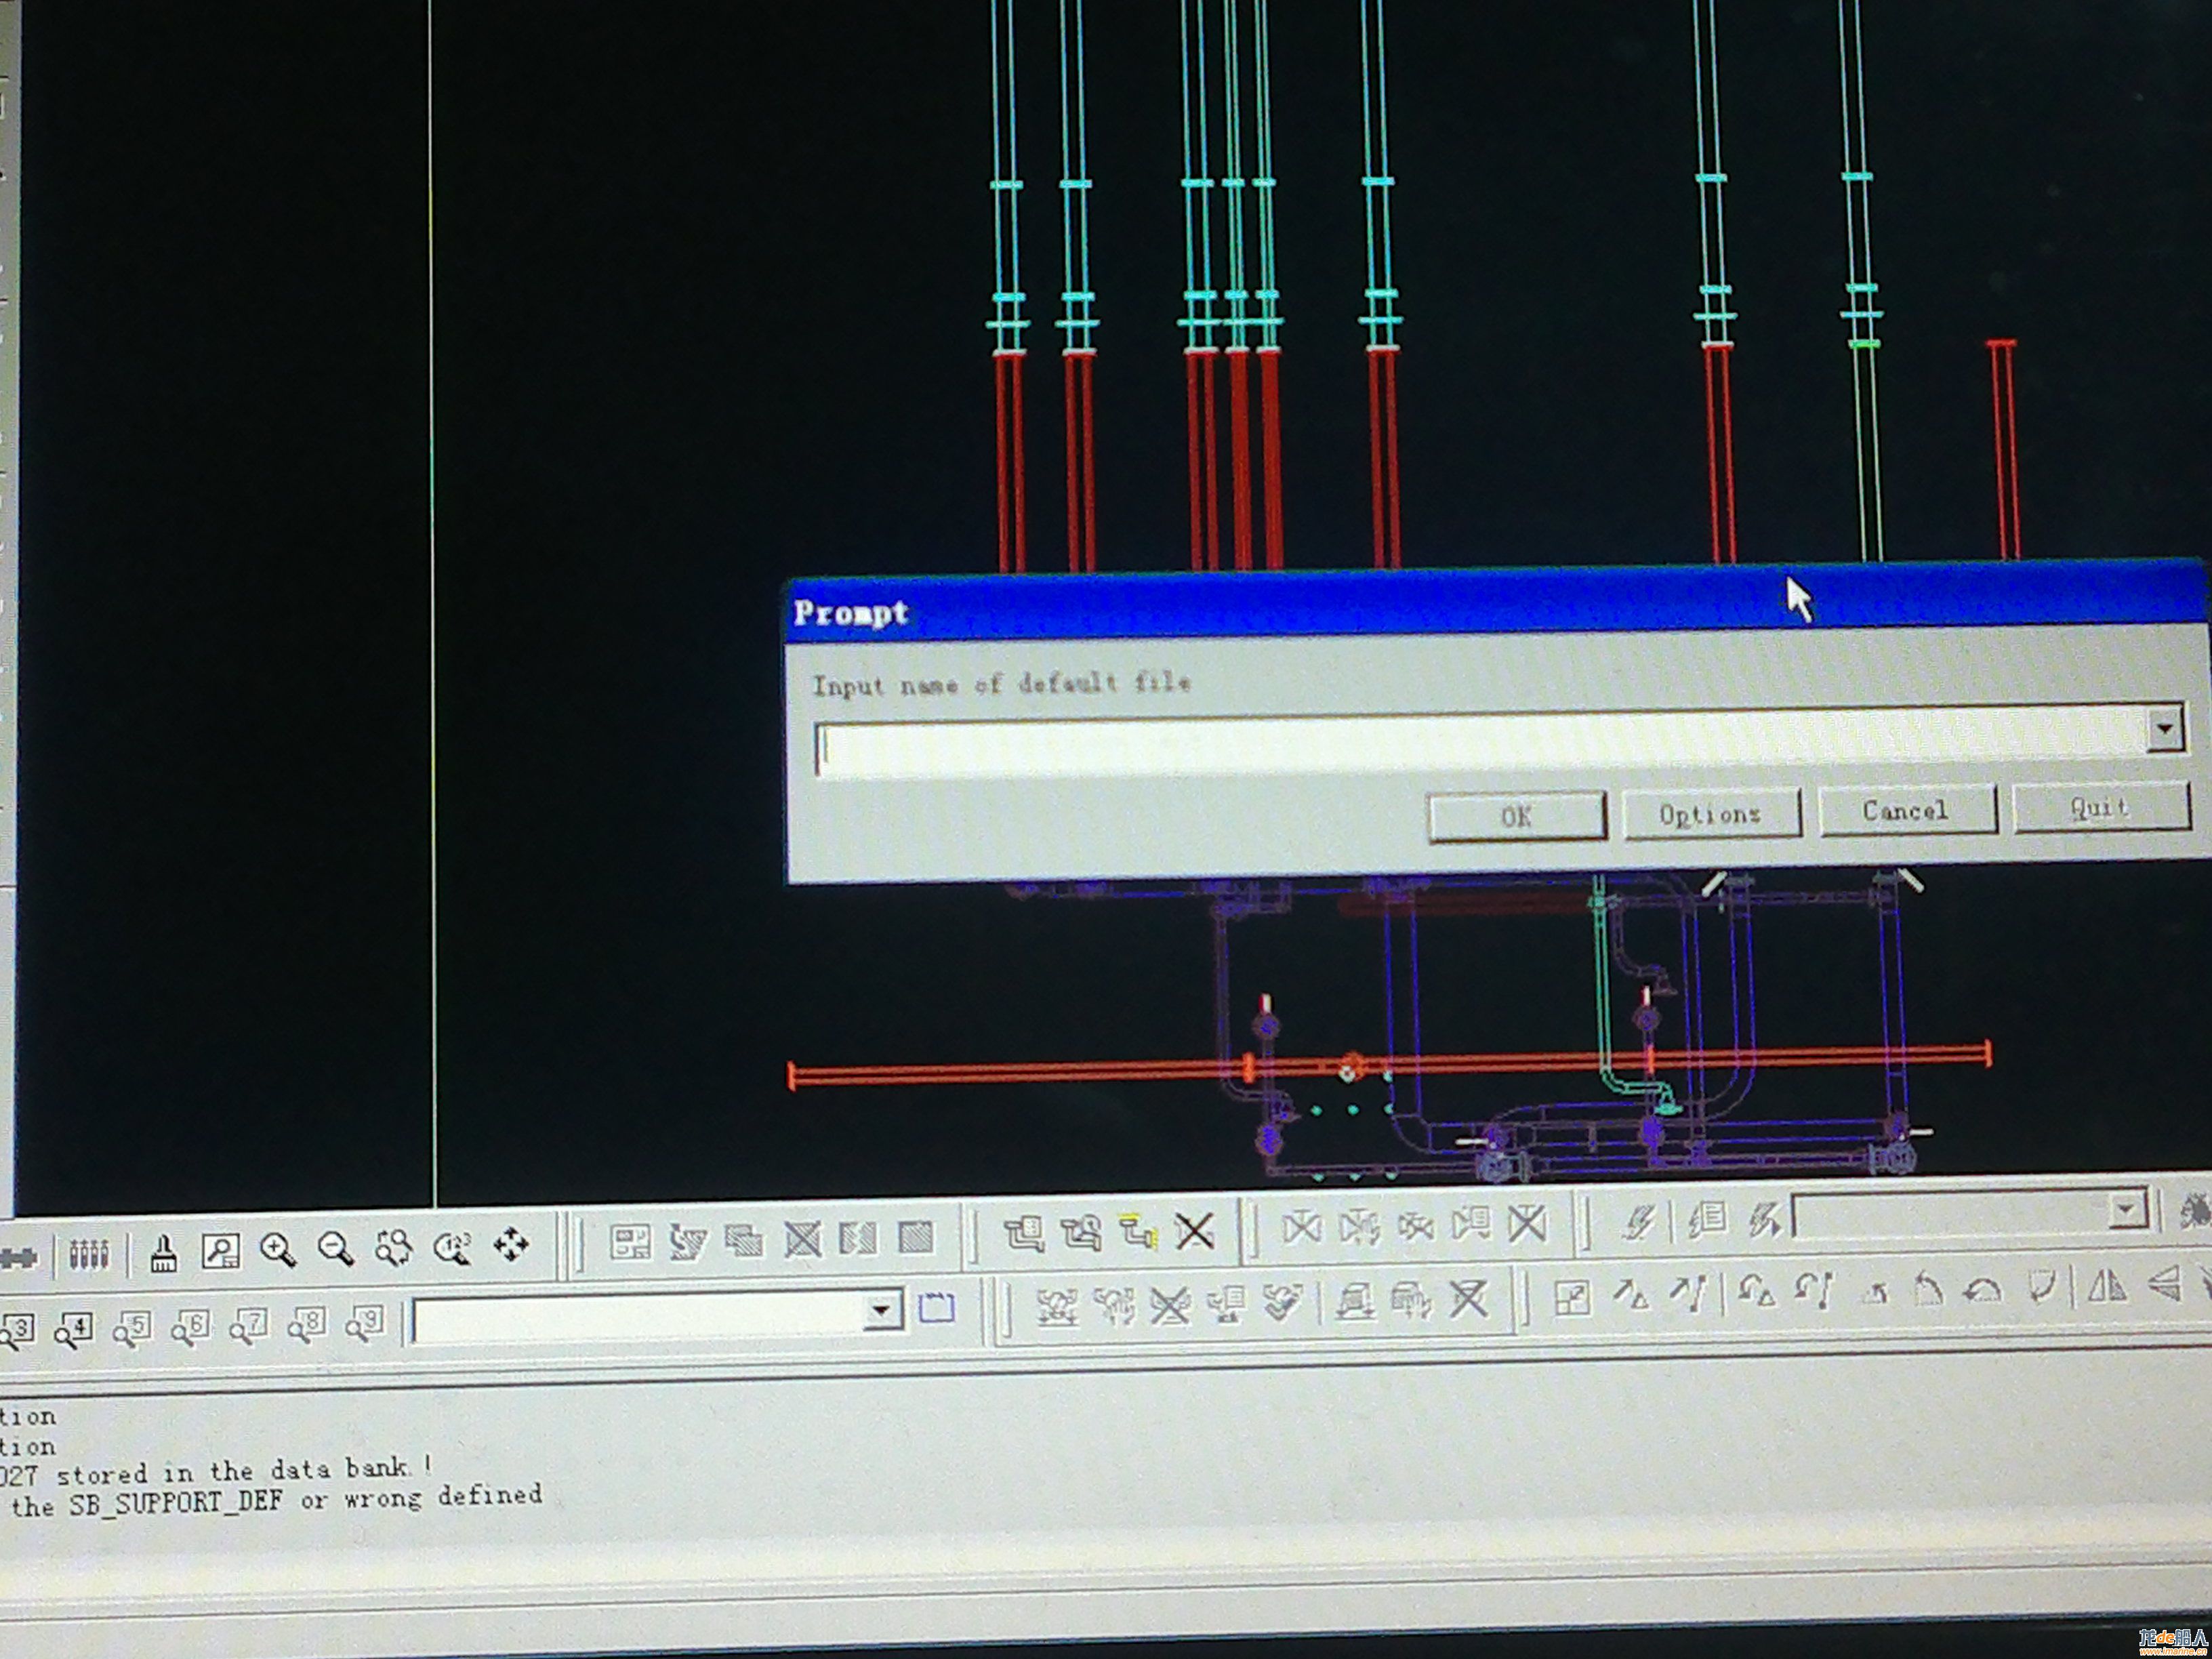The height and width of the screenshot is (1659, 2212).
Task: Click the greyed hatched square icon
Action: pos(915,1238)
